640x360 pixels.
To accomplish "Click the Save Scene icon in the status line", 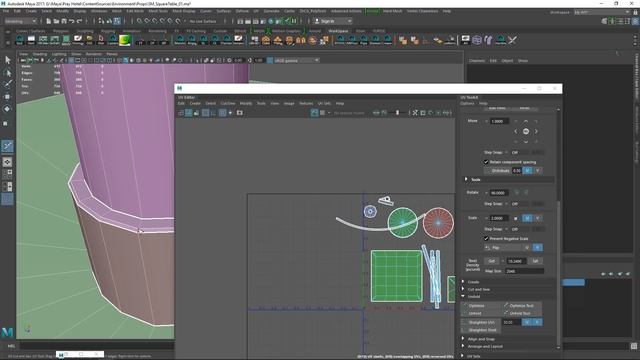I will click(x=64, y=21).
